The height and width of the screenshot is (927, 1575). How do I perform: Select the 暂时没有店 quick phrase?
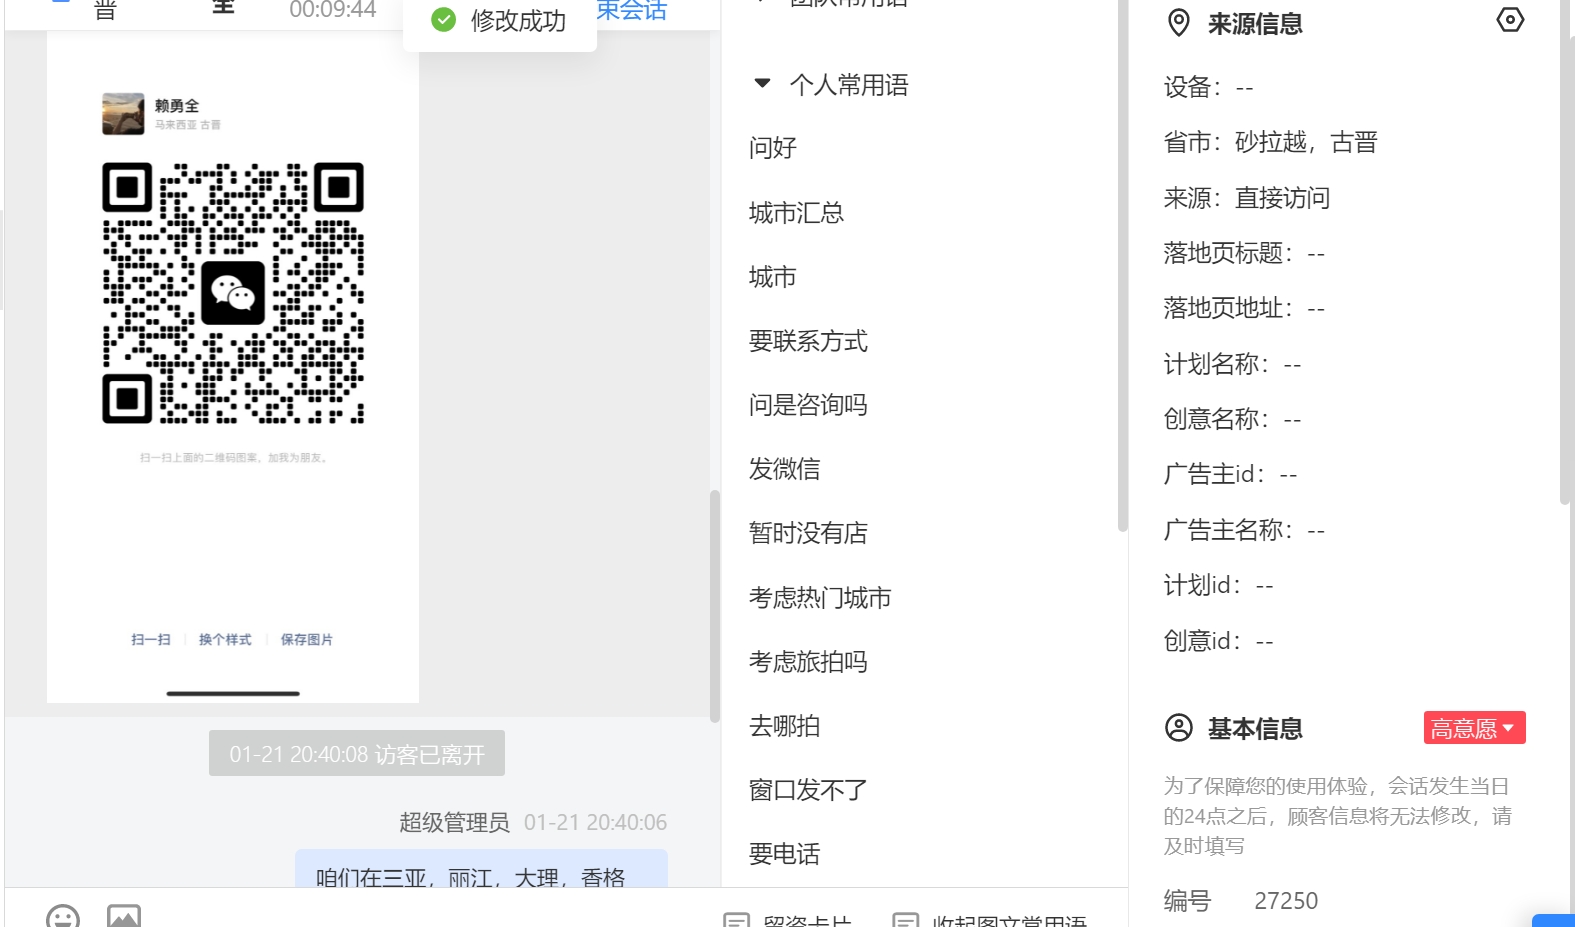808,533
